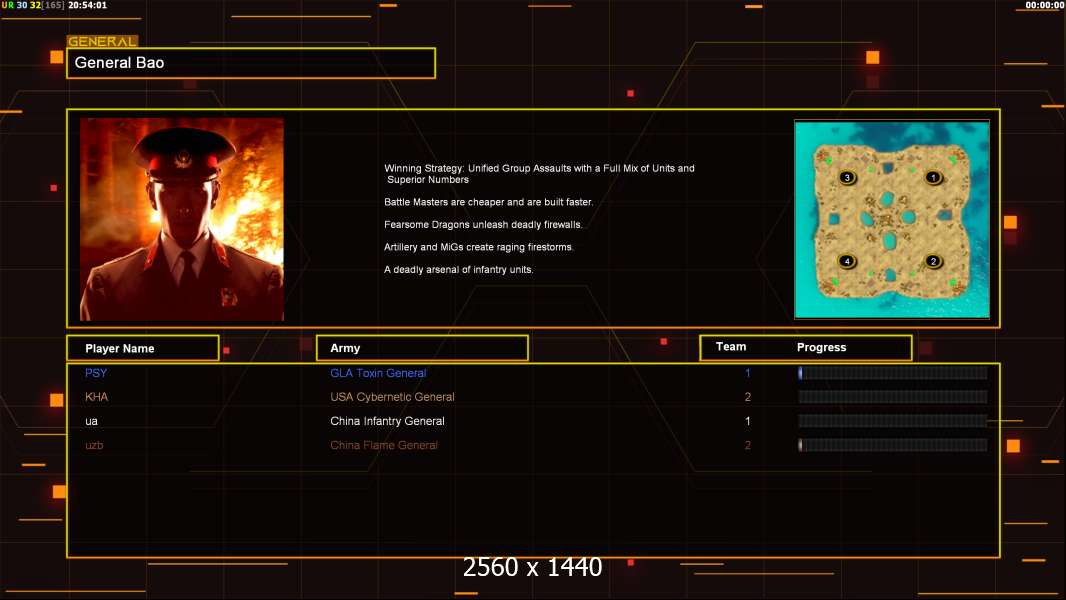Click team number for uzb row
This screenshot has height=600, width=1066.
(748, 445)
